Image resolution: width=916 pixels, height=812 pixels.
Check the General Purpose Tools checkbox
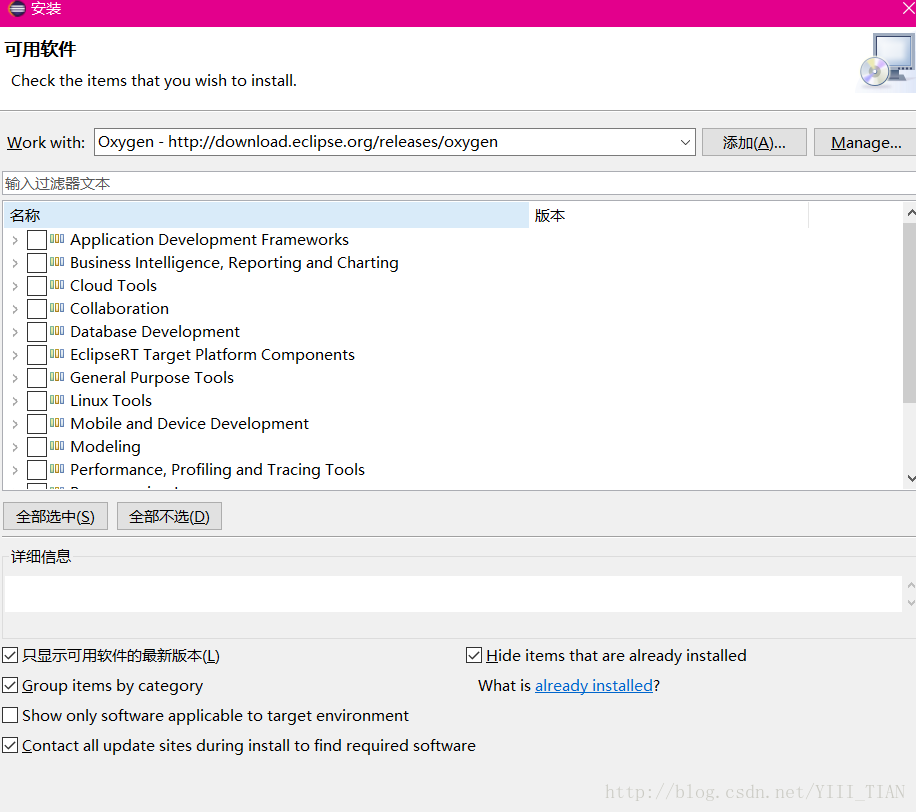(x=37, y=378)
